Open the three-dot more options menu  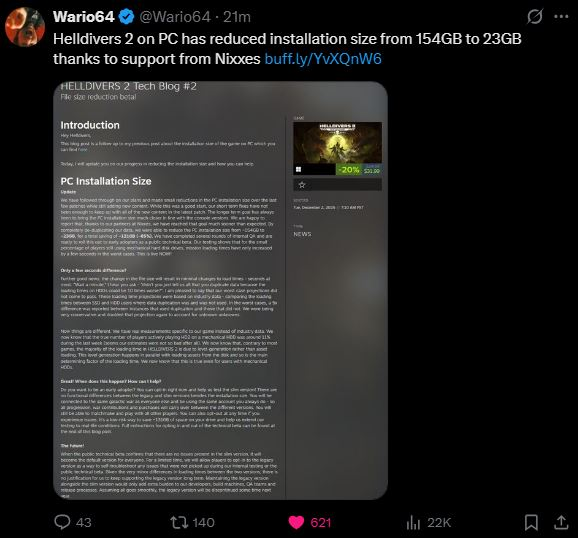[561, 17]
